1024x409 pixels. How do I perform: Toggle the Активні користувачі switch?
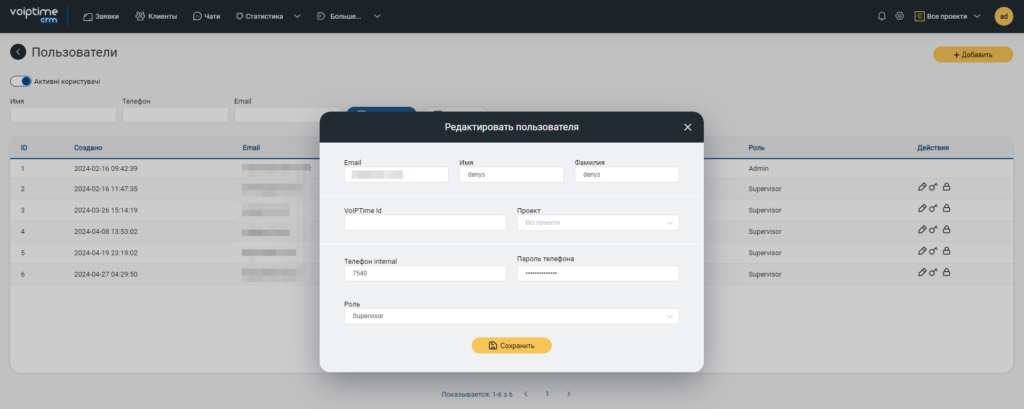(x=20, y=81)
